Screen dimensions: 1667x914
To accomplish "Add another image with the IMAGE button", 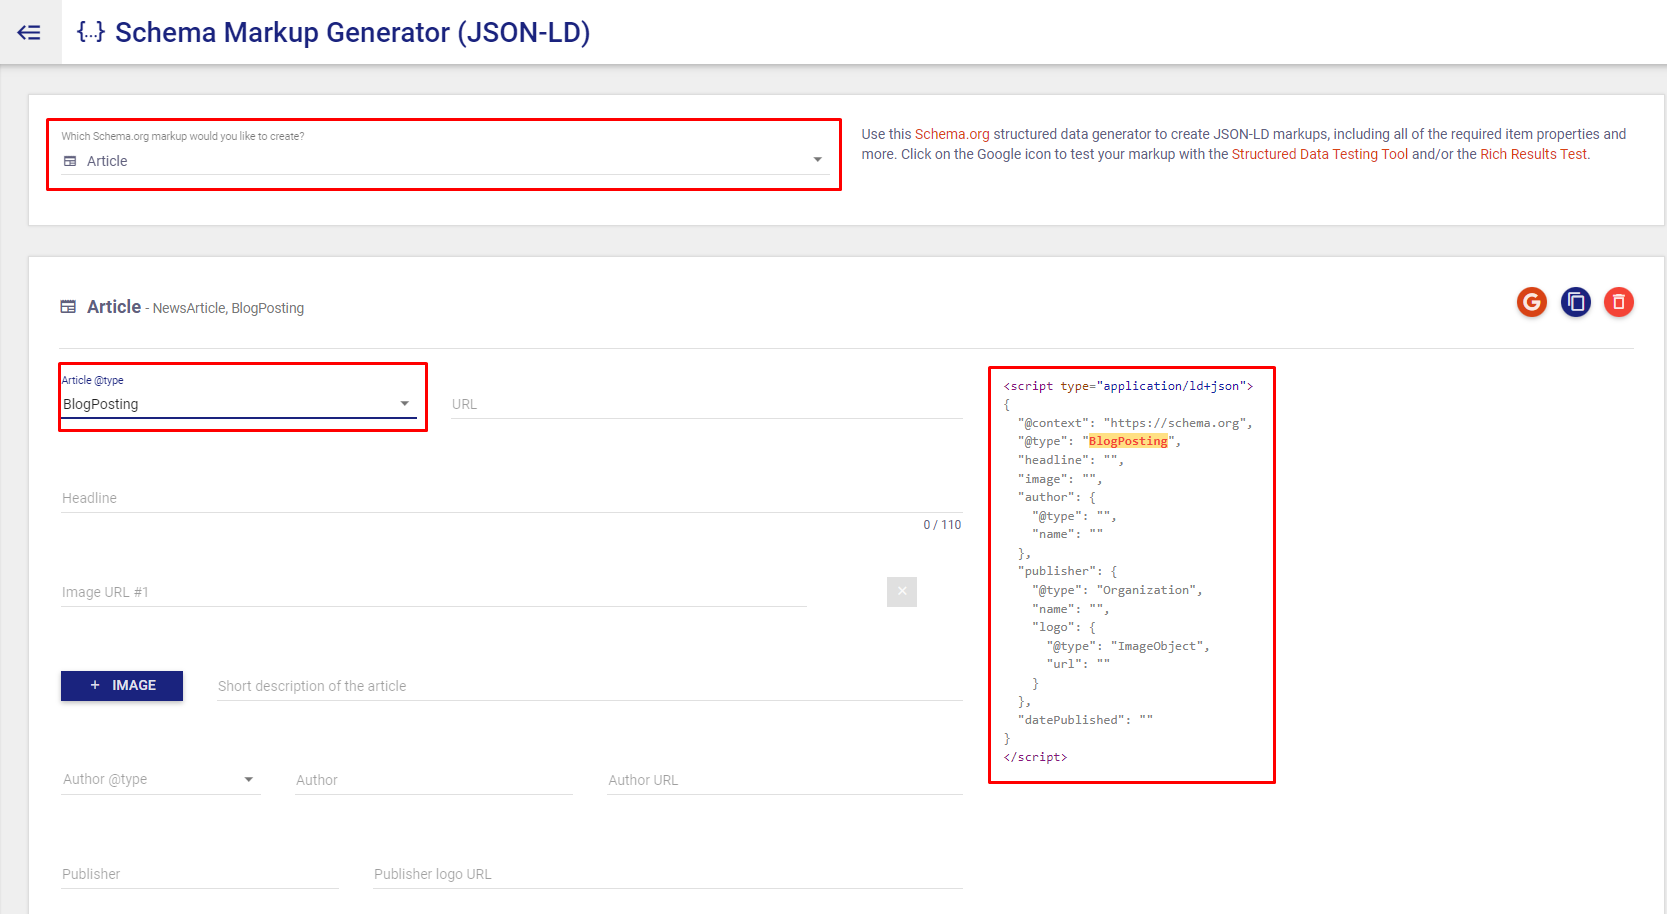I will [x=121, y=685].
